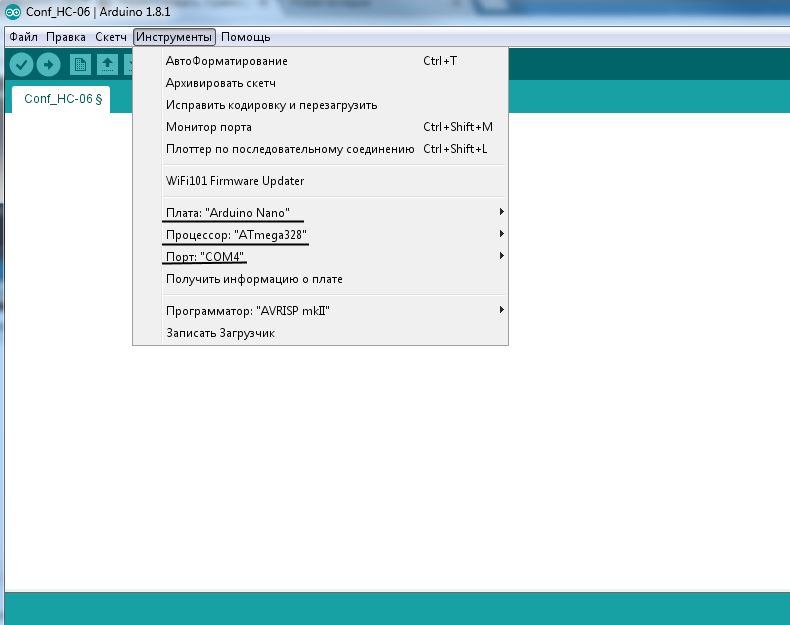This screenshot has width=790, height=625.
Task: Expand Программатор: "AVRISP mkII" submenu
Action: pyautogui.click(x=320, y=311)
